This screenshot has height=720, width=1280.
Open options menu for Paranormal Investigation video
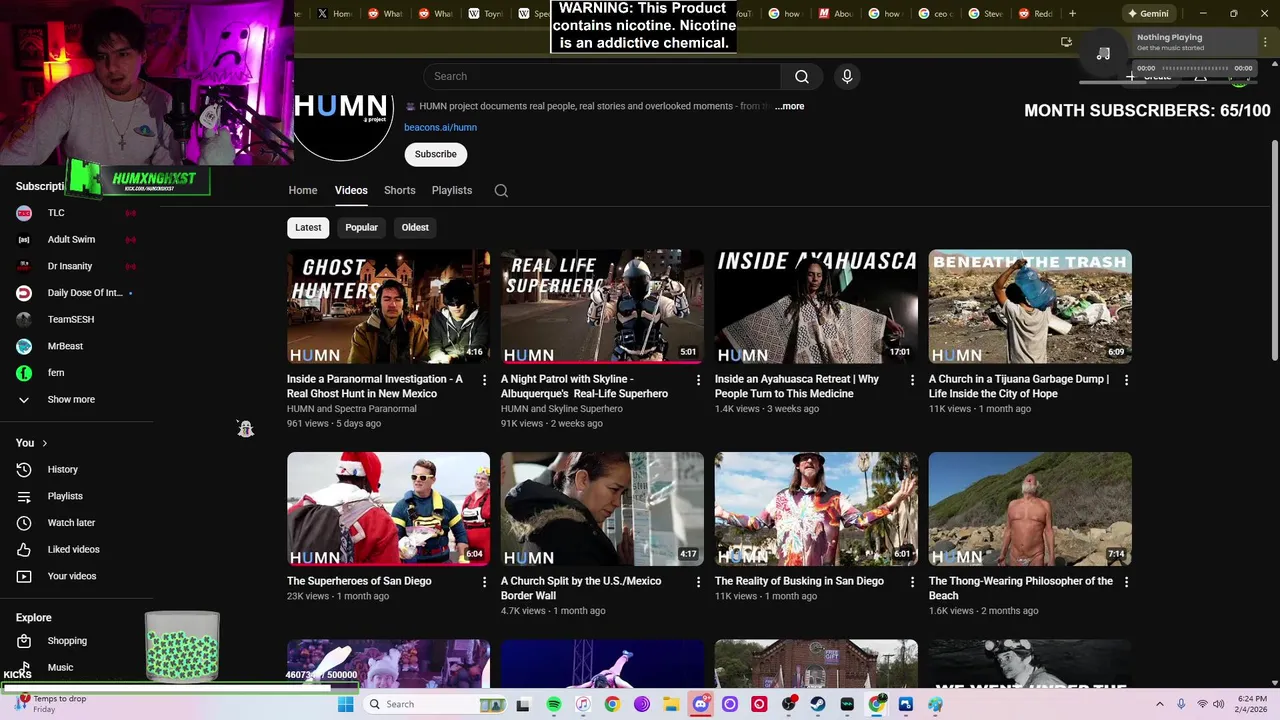pos(484,380)
